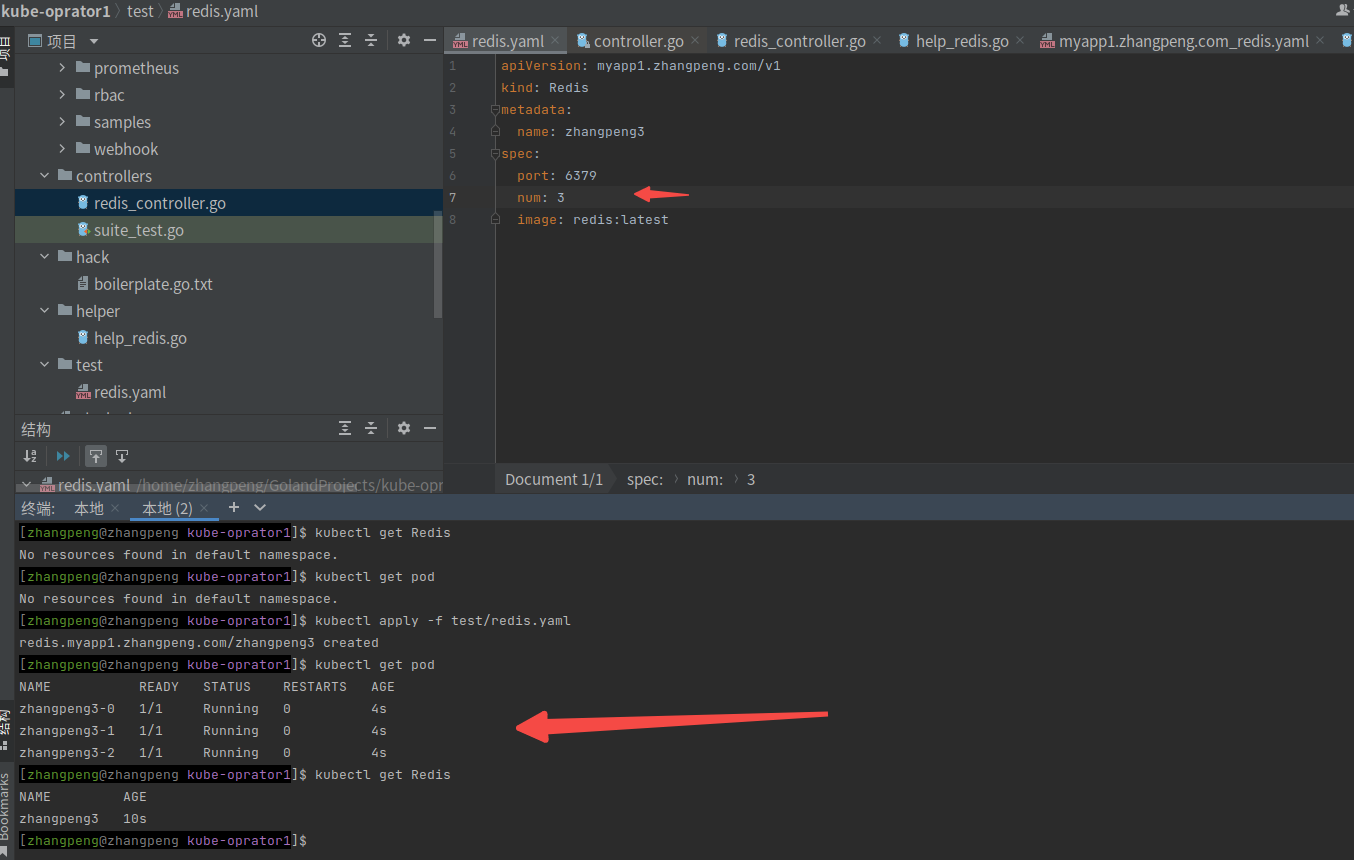Image resolution: width=1354 pixels, height=860 pixels.
Task: Click the num: breadcrumb in editor footer
Action: point(705,479)
